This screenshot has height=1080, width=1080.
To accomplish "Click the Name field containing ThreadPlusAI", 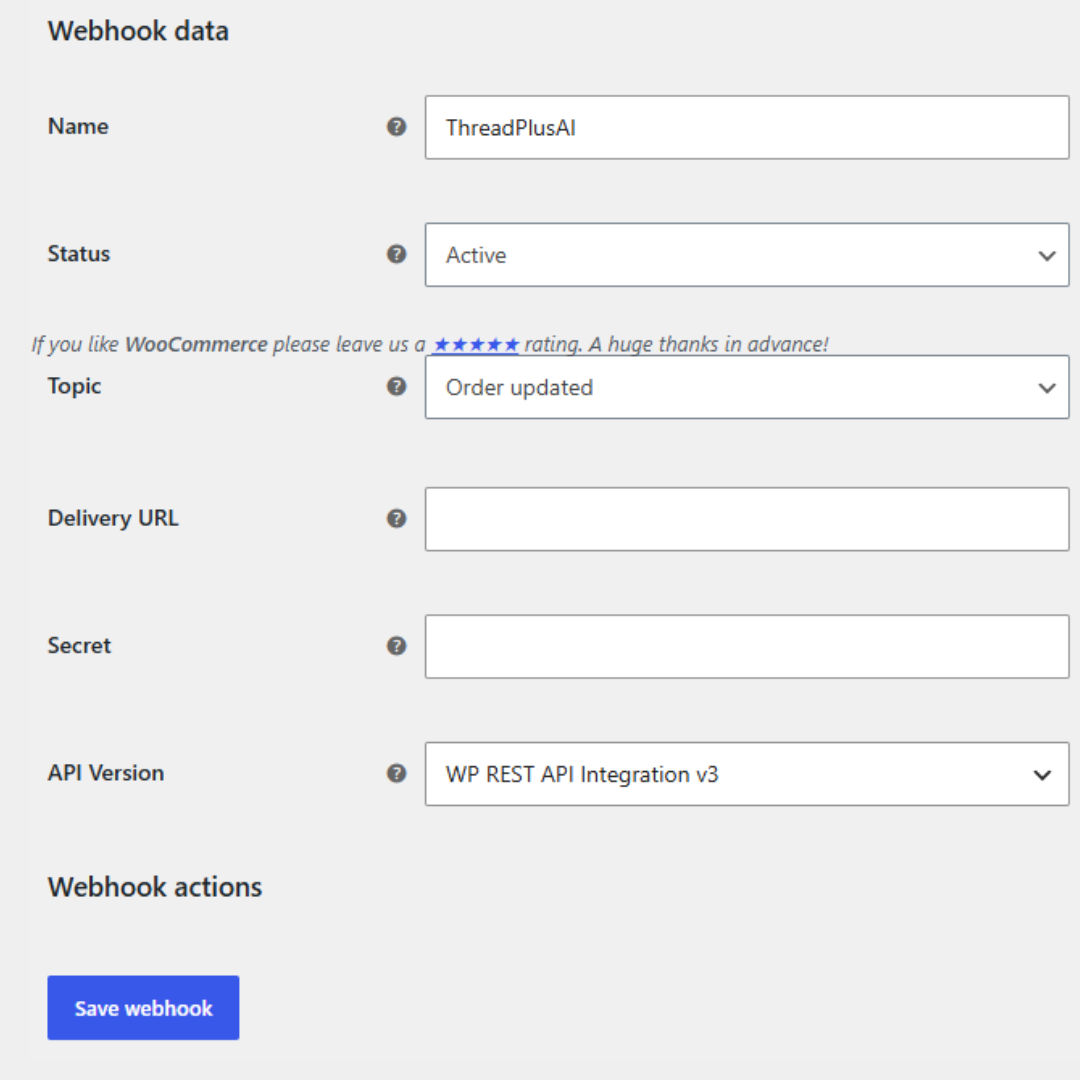I will point(747,127).
